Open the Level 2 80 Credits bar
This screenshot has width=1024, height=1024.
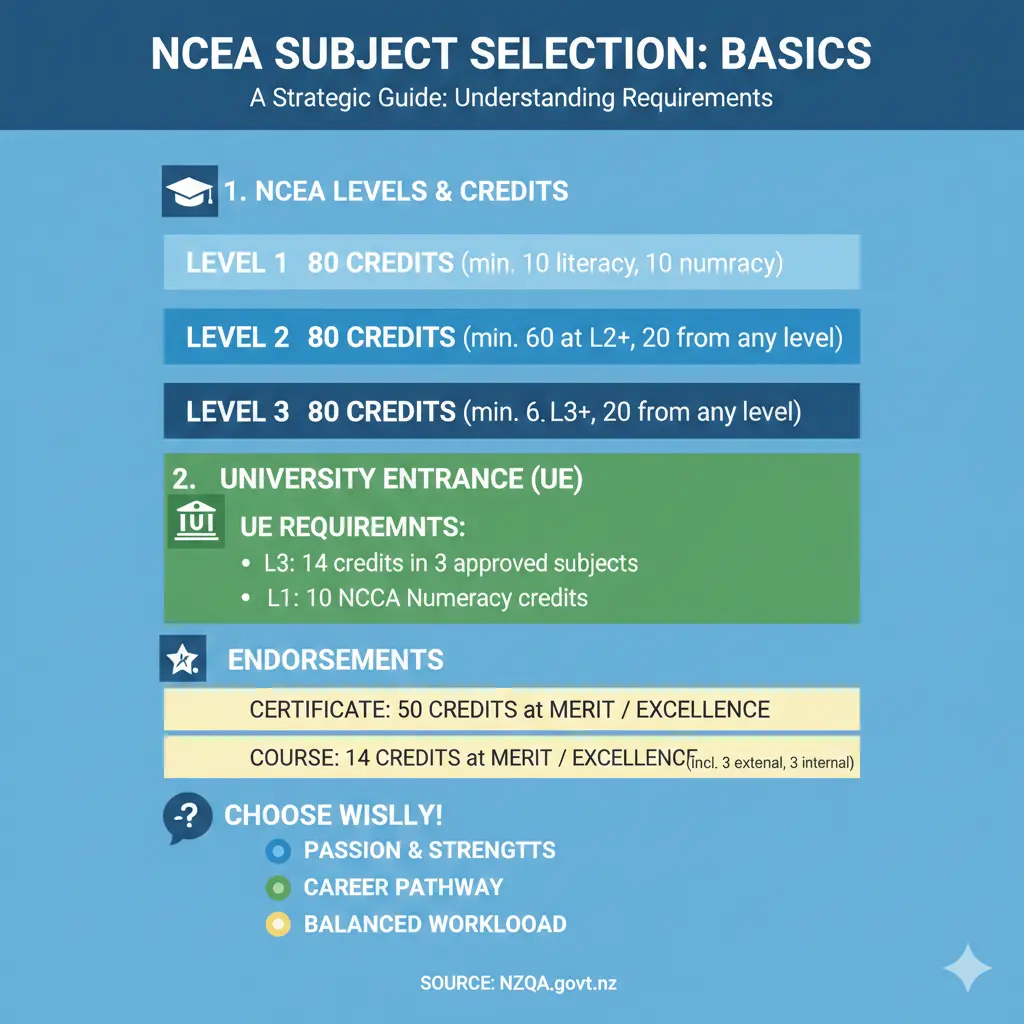pyautogui.click(x=511, y=337)
